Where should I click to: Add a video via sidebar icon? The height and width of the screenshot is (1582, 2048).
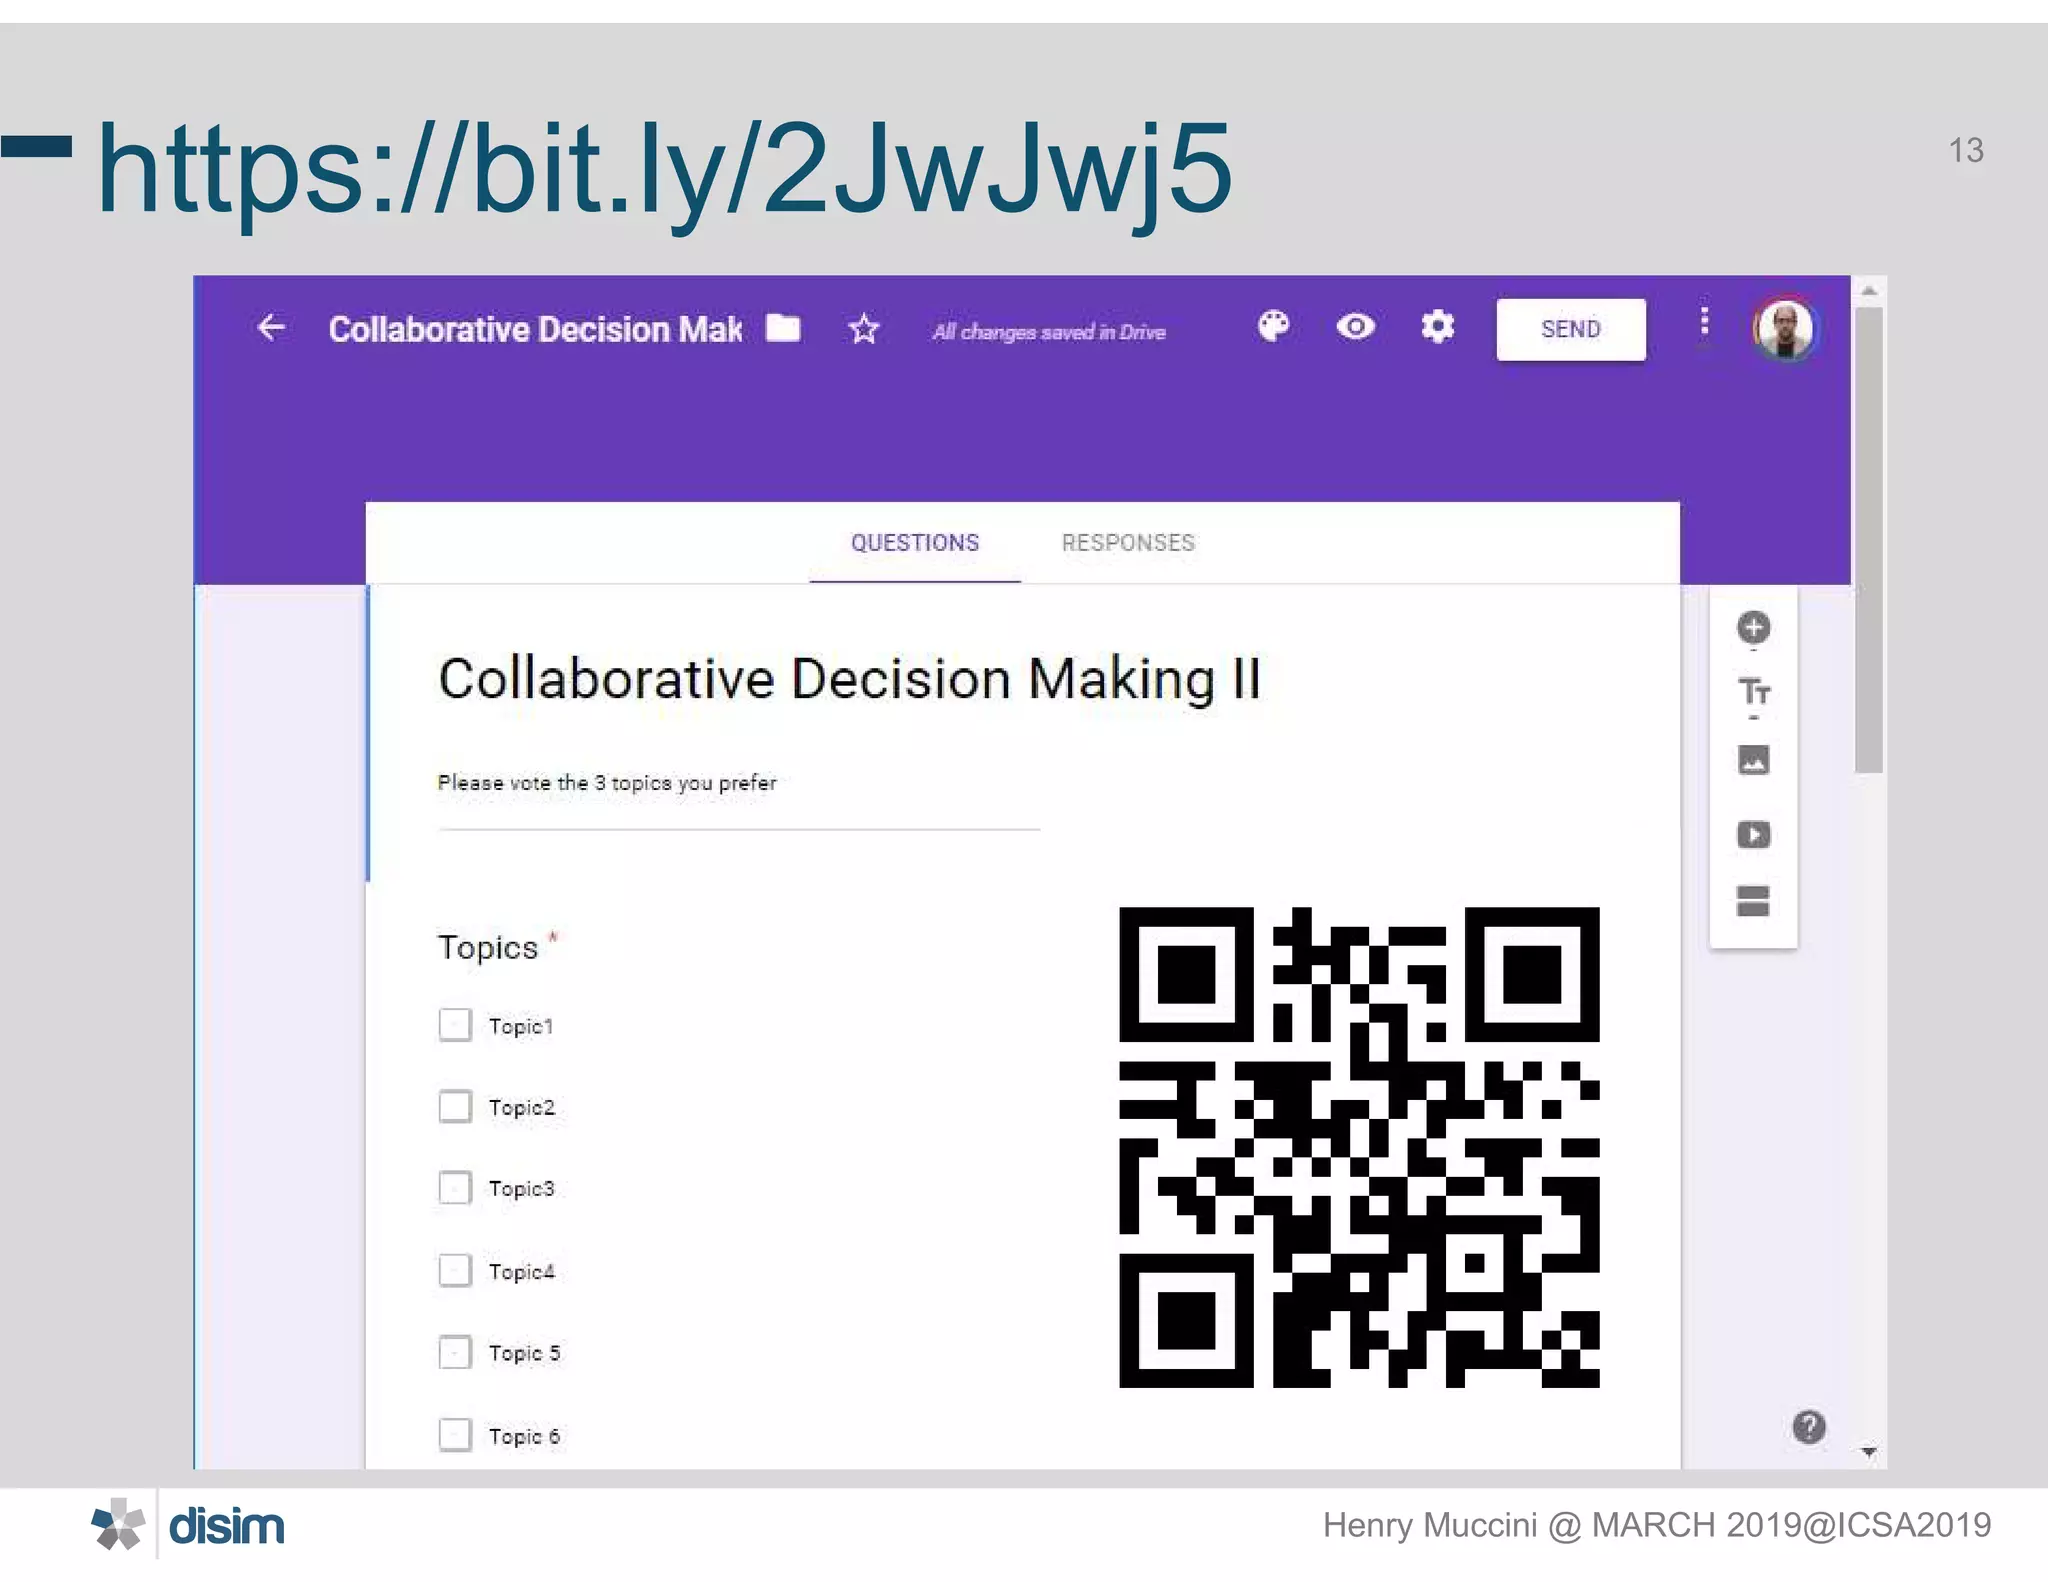click(1753, 834)
